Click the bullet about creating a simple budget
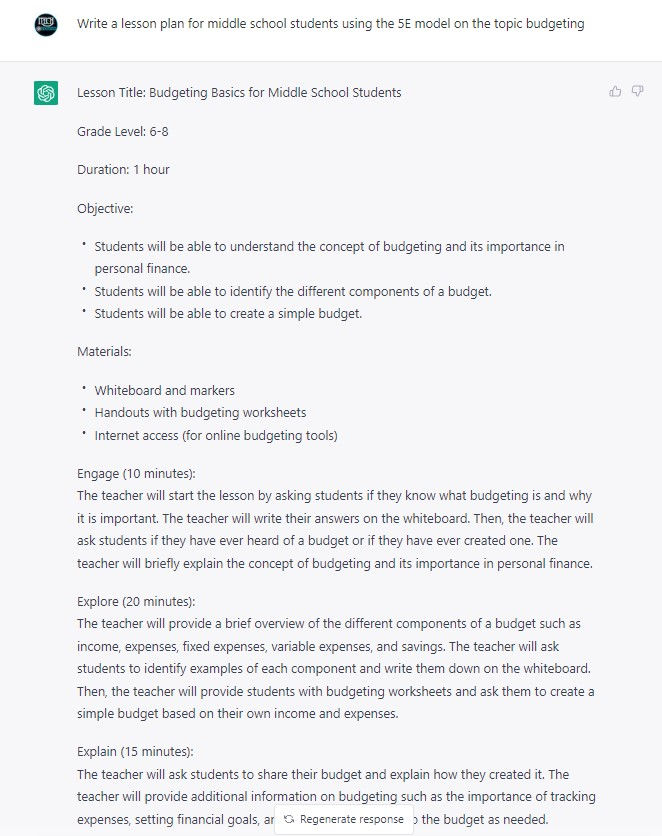The width and height of the screenshot is (662, 836). tap(228, 313)
